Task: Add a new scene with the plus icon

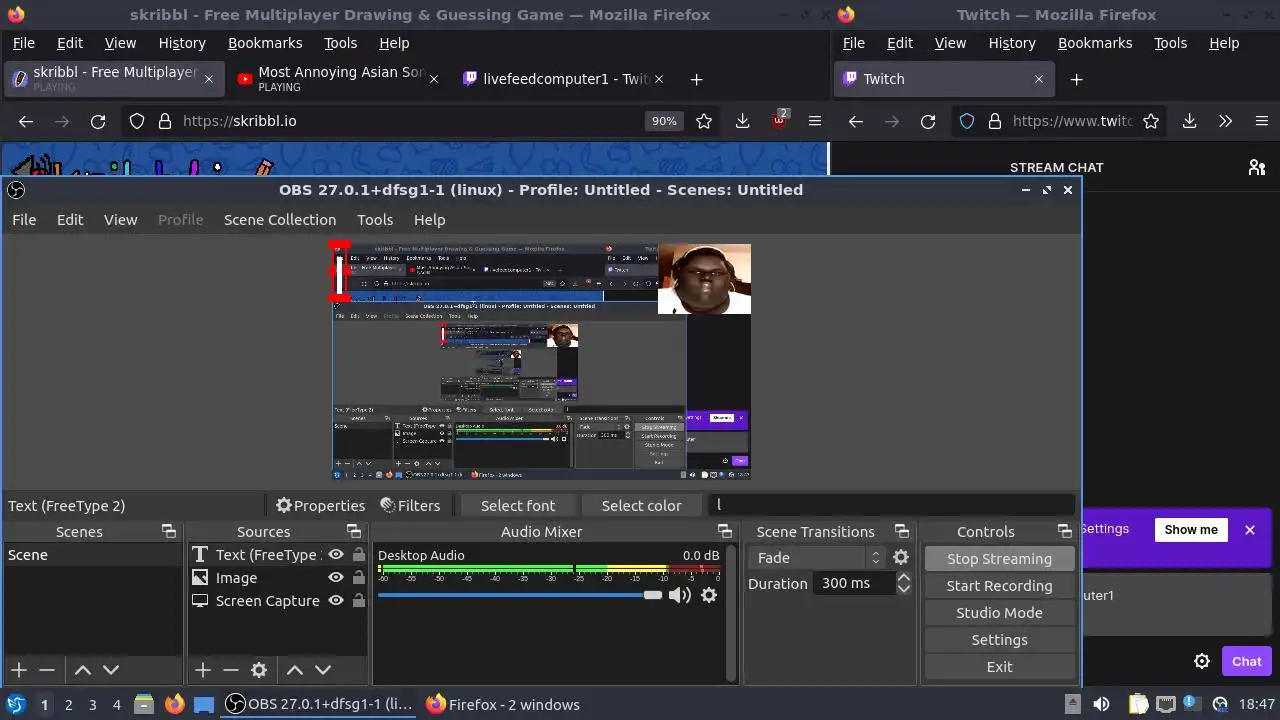Action: click(19, 670)
